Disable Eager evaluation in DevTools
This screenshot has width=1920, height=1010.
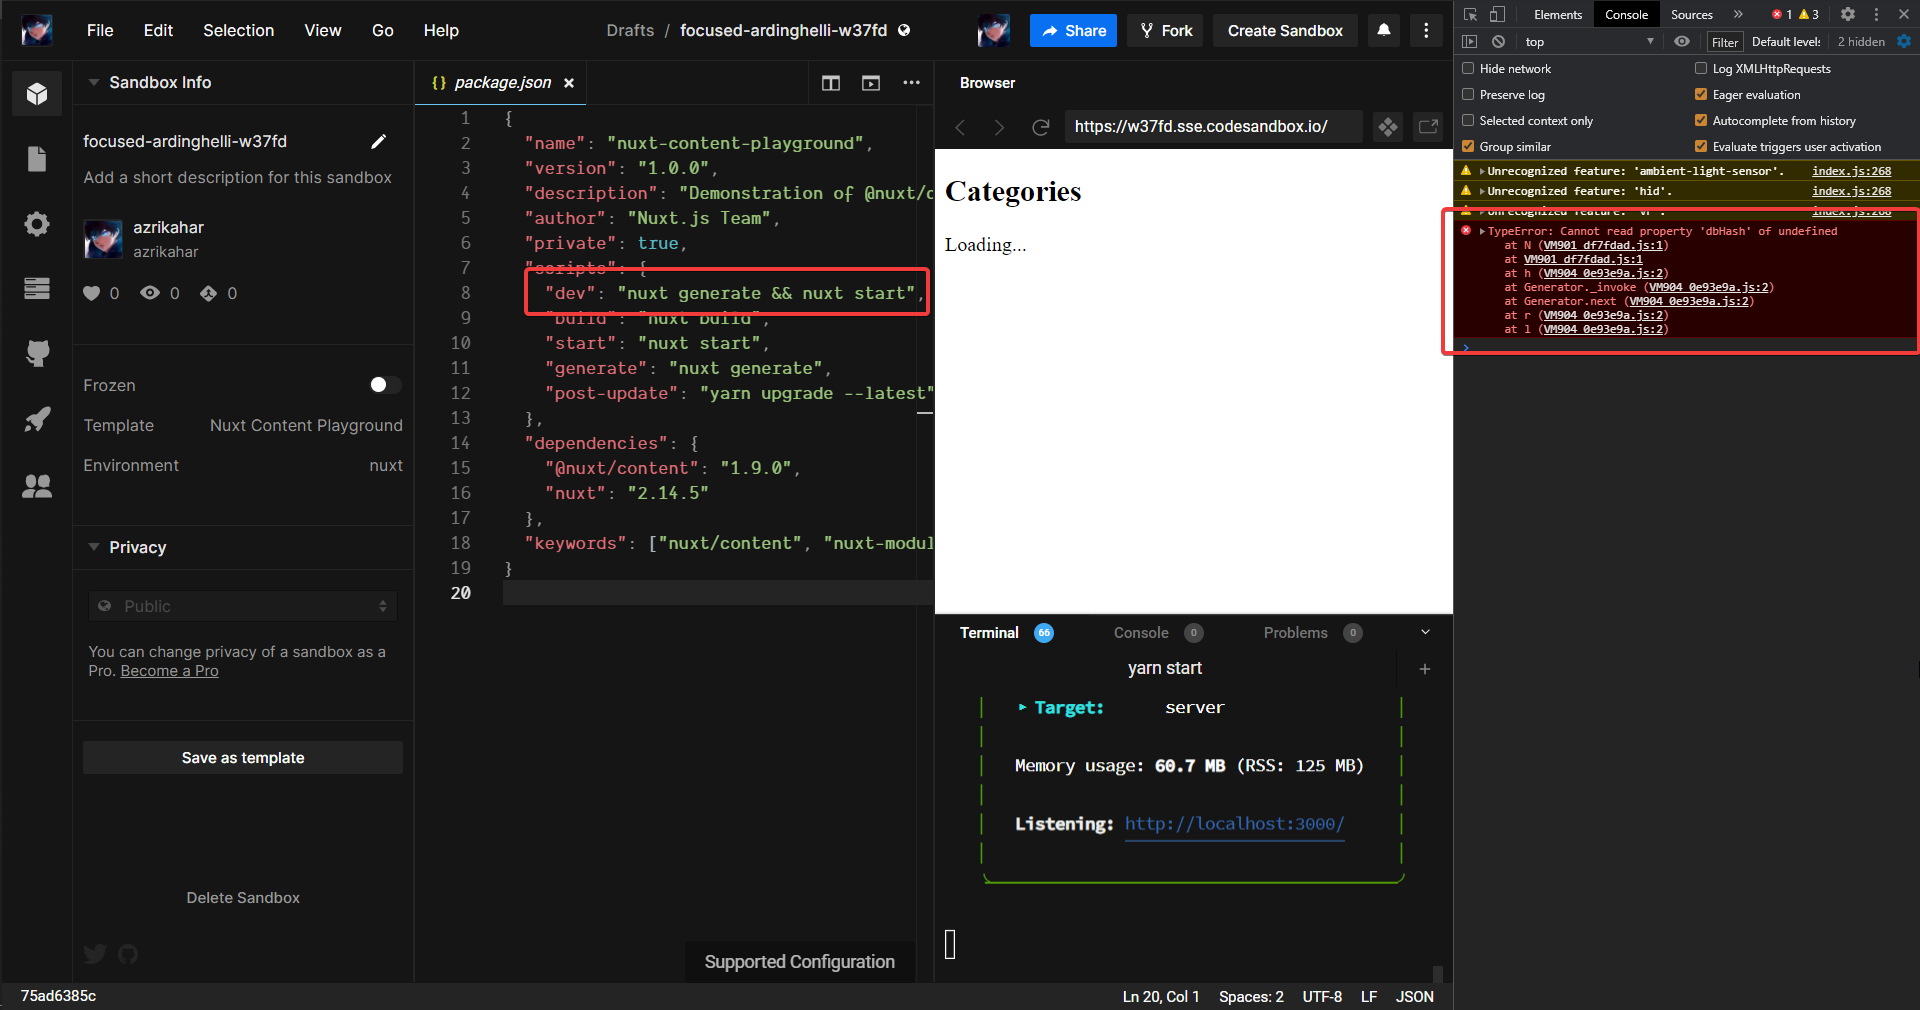coord(1700,94)
